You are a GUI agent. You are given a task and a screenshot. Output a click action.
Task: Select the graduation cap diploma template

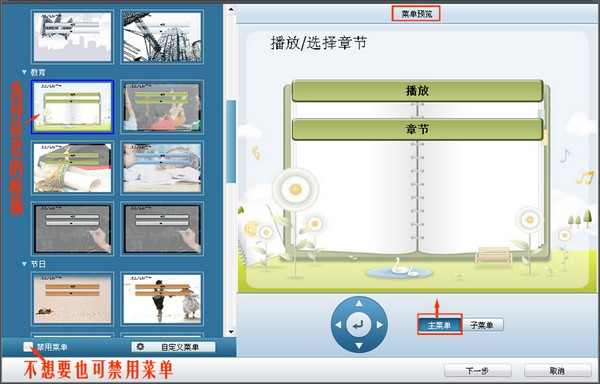72,168
